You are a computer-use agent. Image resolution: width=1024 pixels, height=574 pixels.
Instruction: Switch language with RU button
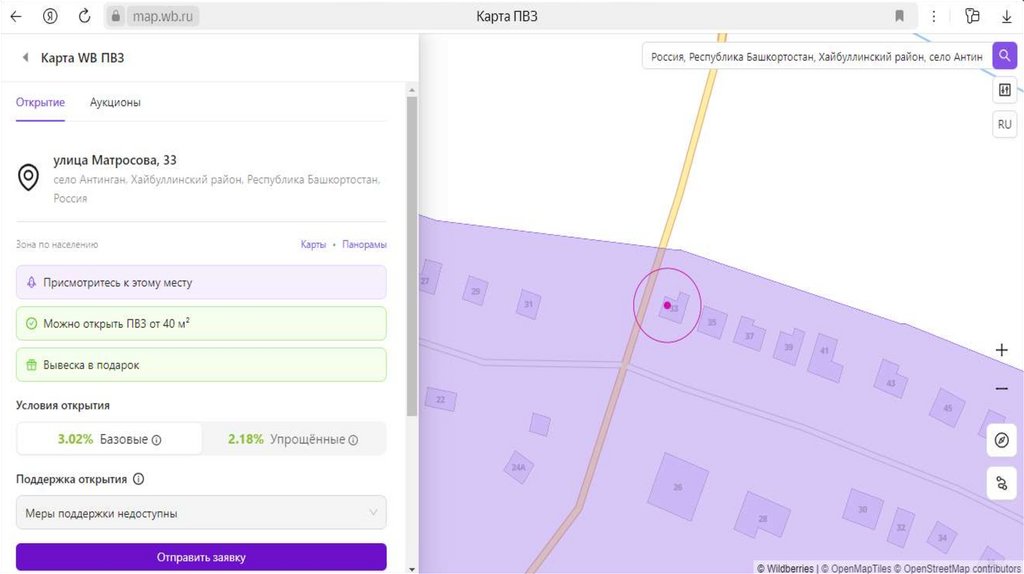pyautogui.click(x=1004, y=124)
